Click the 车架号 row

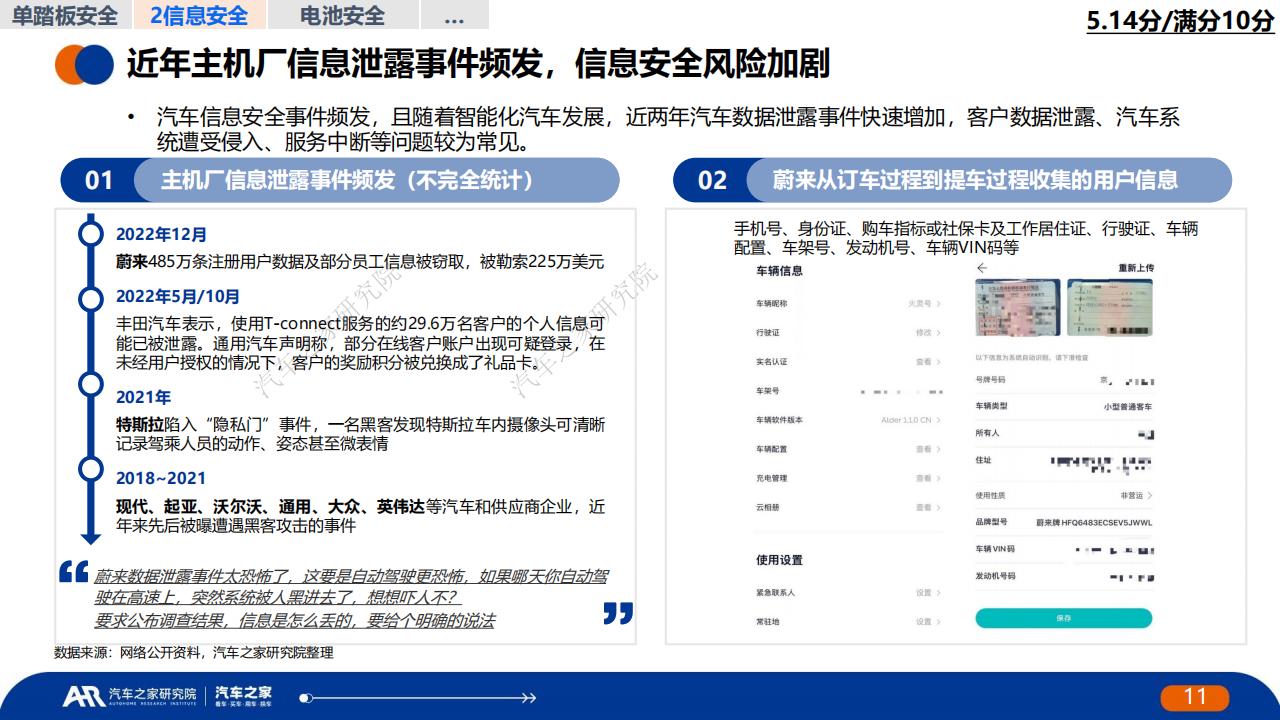coord(848,391)
